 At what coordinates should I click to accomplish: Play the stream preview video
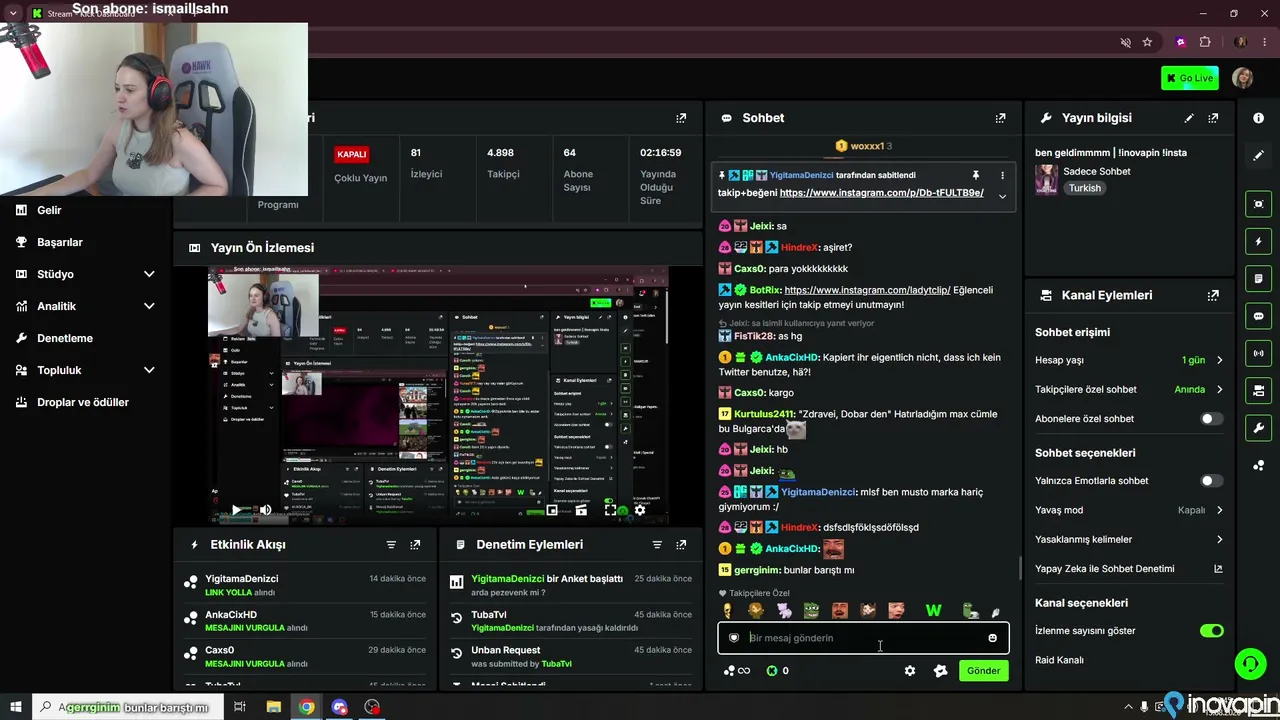click(x=236, y=510)
